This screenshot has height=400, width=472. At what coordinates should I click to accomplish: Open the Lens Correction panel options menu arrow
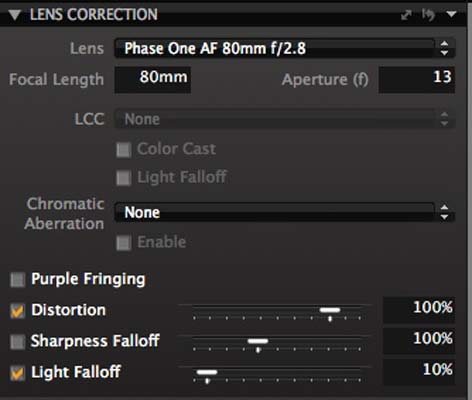point(451,14)
